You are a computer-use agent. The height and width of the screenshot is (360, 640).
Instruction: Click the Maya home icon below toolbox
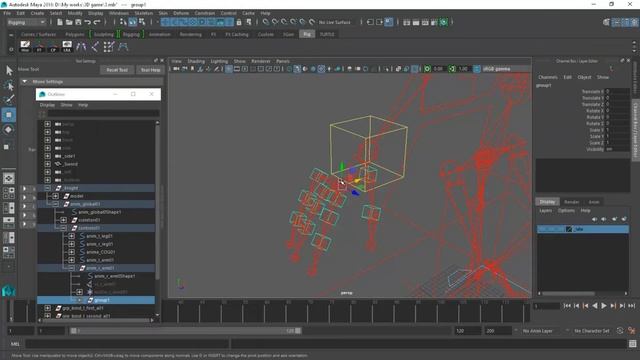[8, 291]
